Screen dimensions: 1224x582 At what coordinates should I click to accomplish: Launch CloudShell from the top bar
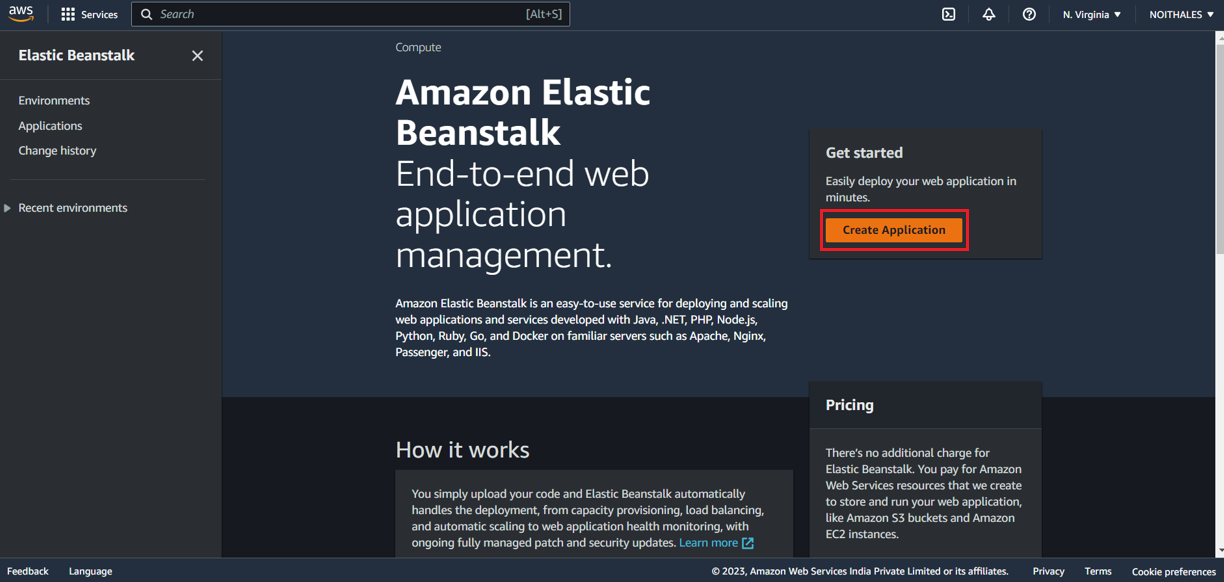[948, 14]
